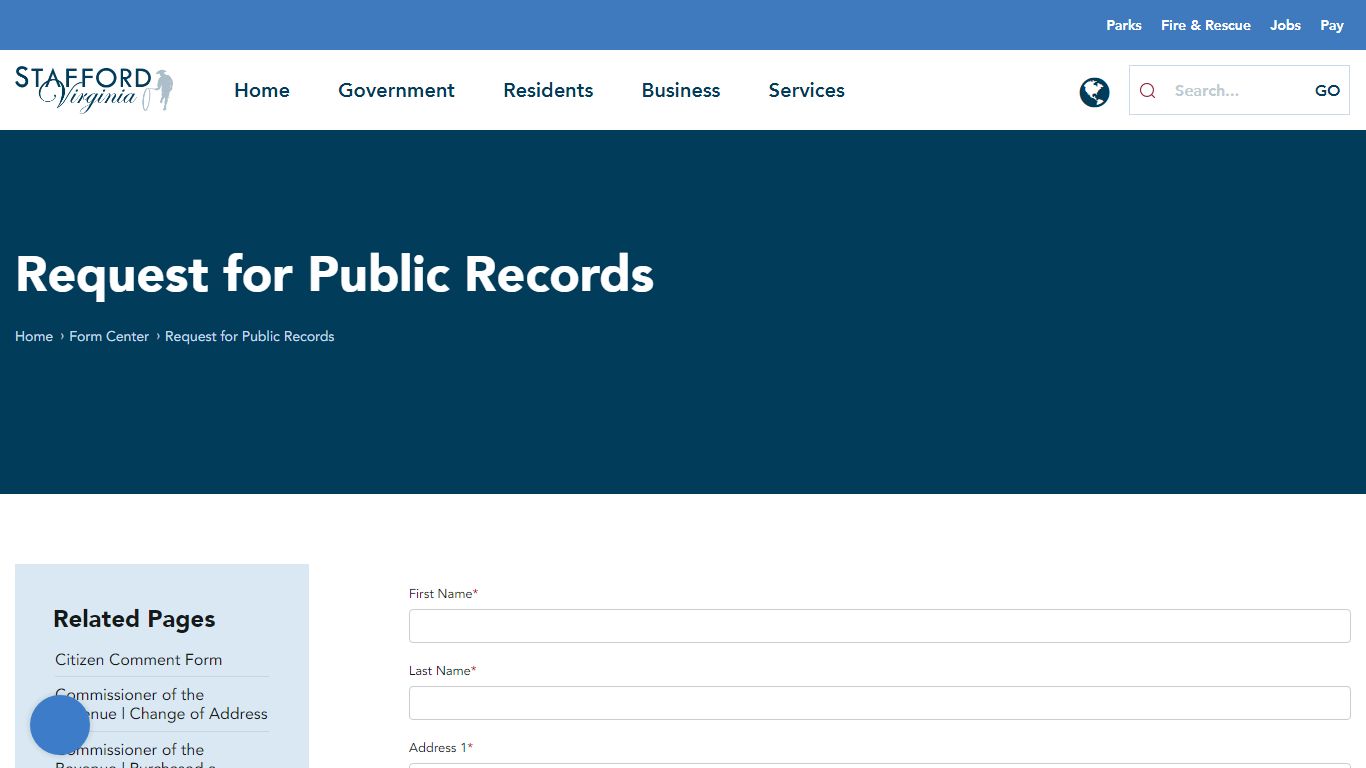Open the Jobs link
The height and width of the screenshot is (768, 1366).
point(1286,25)
